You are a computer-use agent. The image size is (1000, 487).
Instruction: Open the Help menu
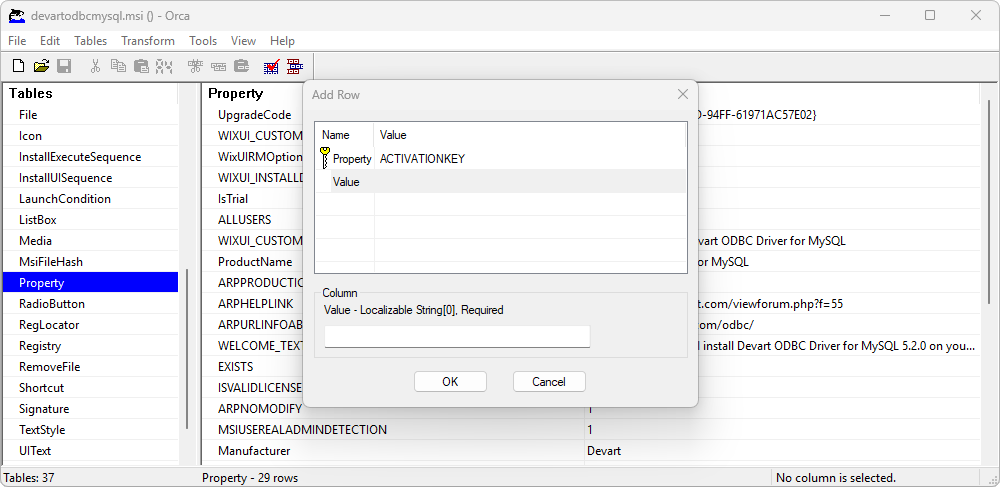click(x=282, y=41)
